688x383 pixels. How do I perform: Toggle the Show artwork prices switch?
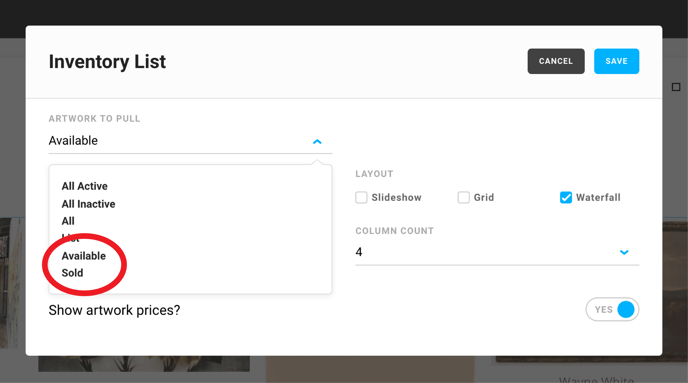612,309
